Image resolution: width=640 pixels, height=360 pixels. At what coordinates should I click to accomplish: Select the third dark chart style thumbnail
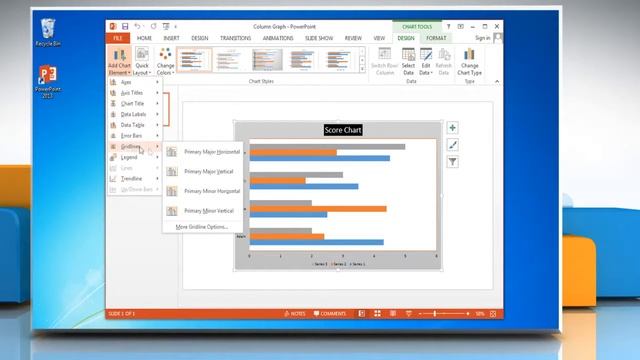[267, 60]
